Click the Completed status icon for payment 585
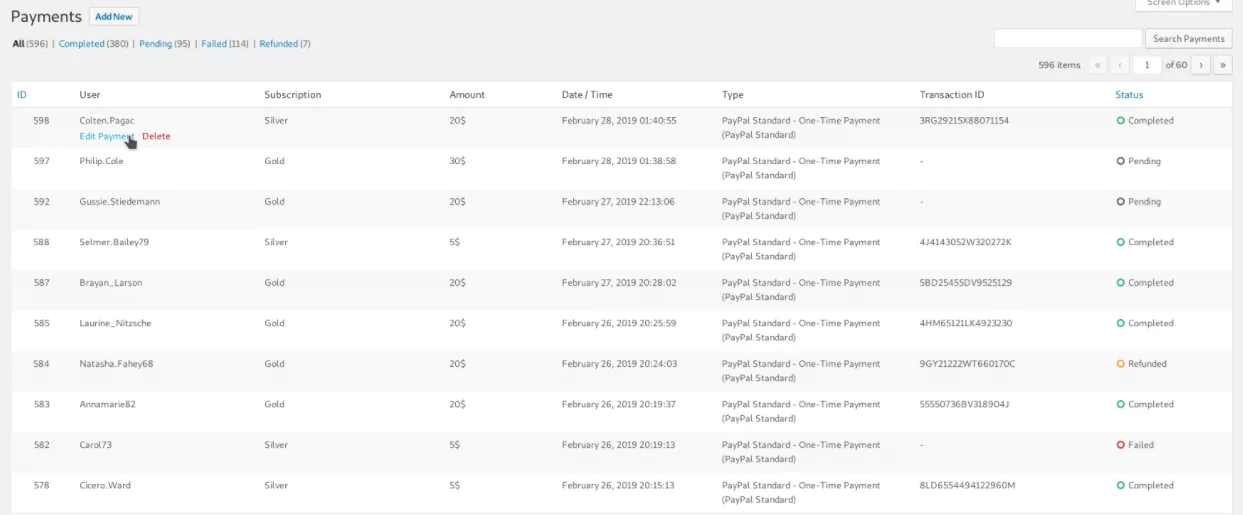The height and width of the screenshot is (515, 1243). click(x=1120, y=323)
